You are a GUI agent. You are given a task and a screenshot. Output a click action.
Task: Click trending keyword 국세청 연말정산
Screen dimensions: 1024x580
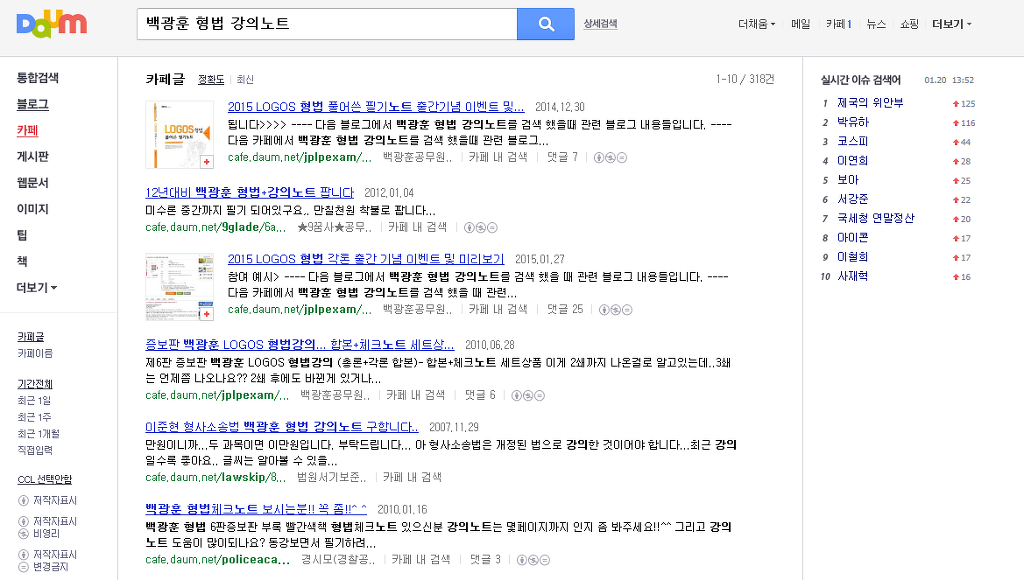[876, 218]
